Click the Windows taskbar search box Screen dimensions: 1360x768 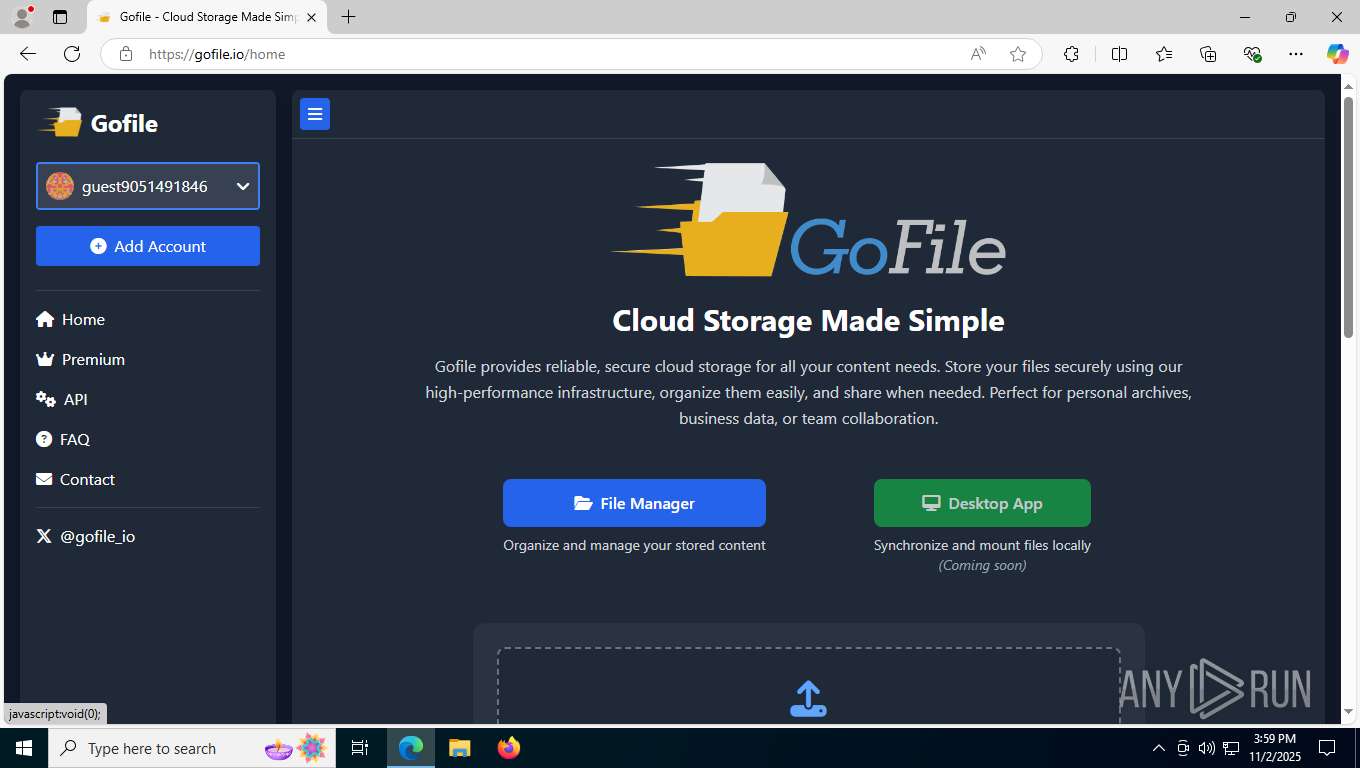192,748
